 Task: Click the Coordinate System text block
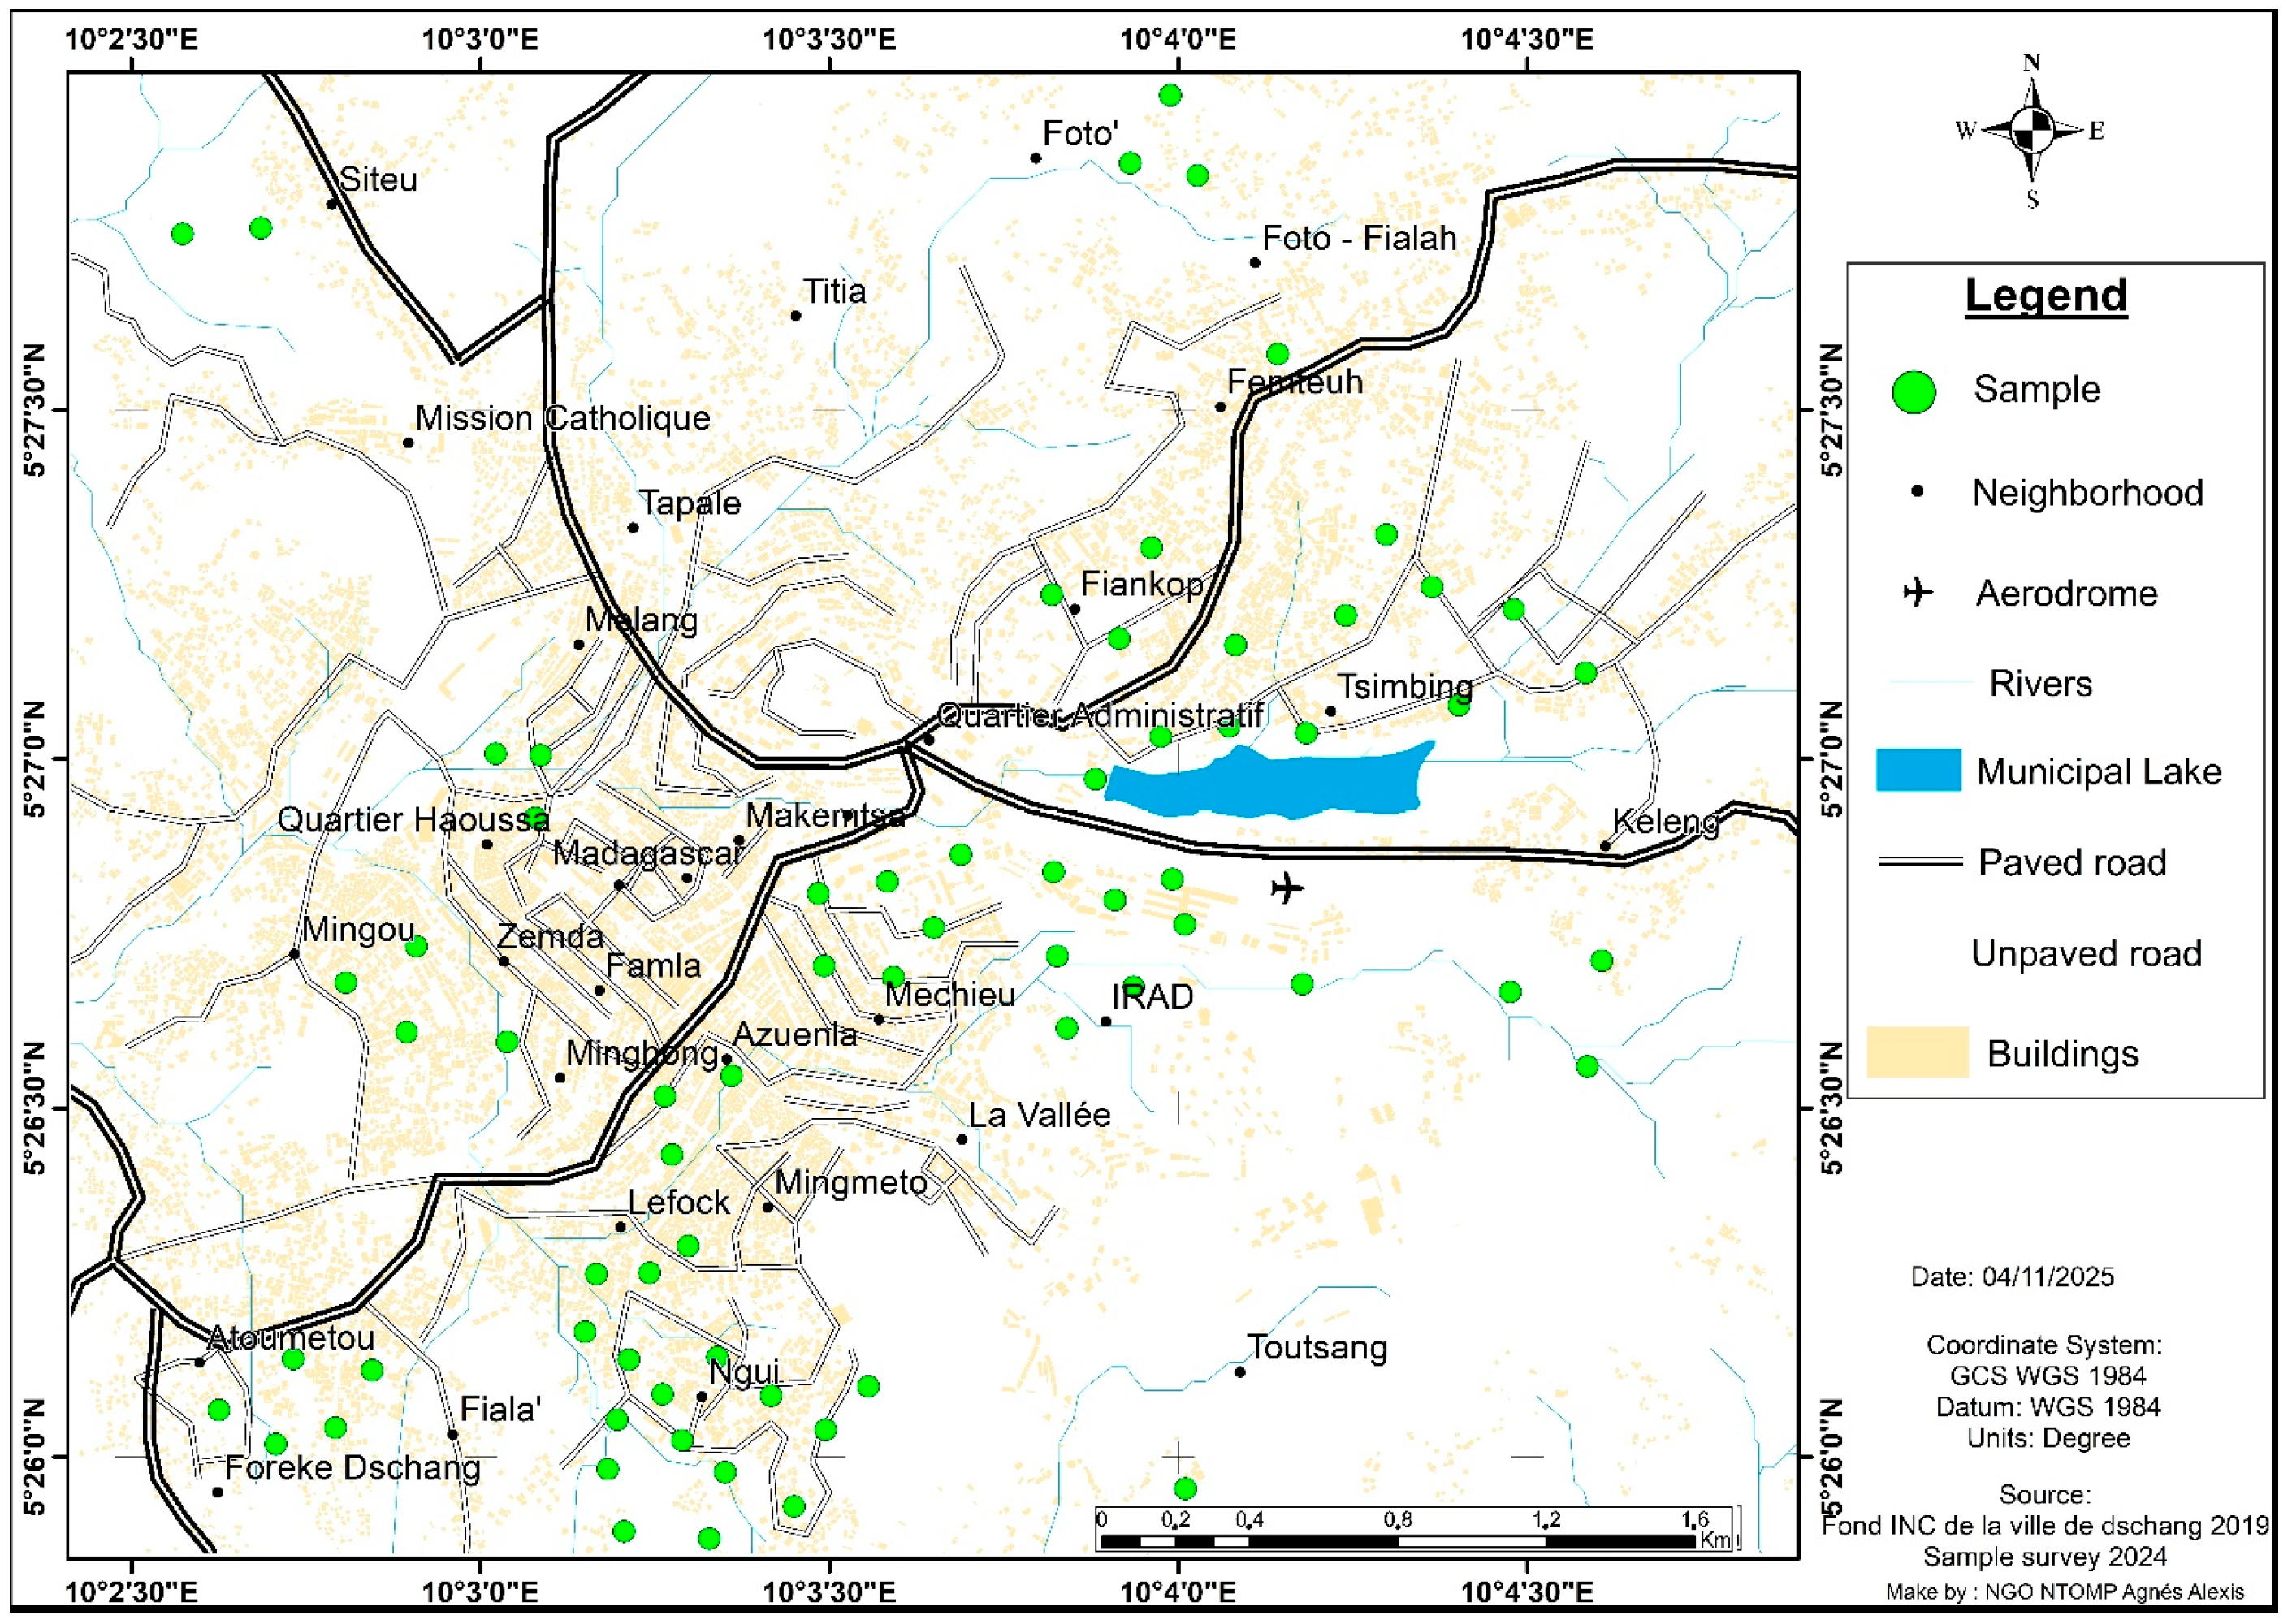pos(2047,1390)
